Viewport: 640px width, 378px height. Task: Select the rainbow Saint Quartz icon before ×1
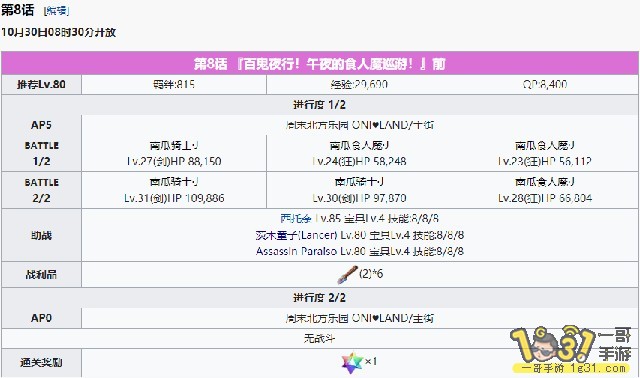click(x=352, y=362)
